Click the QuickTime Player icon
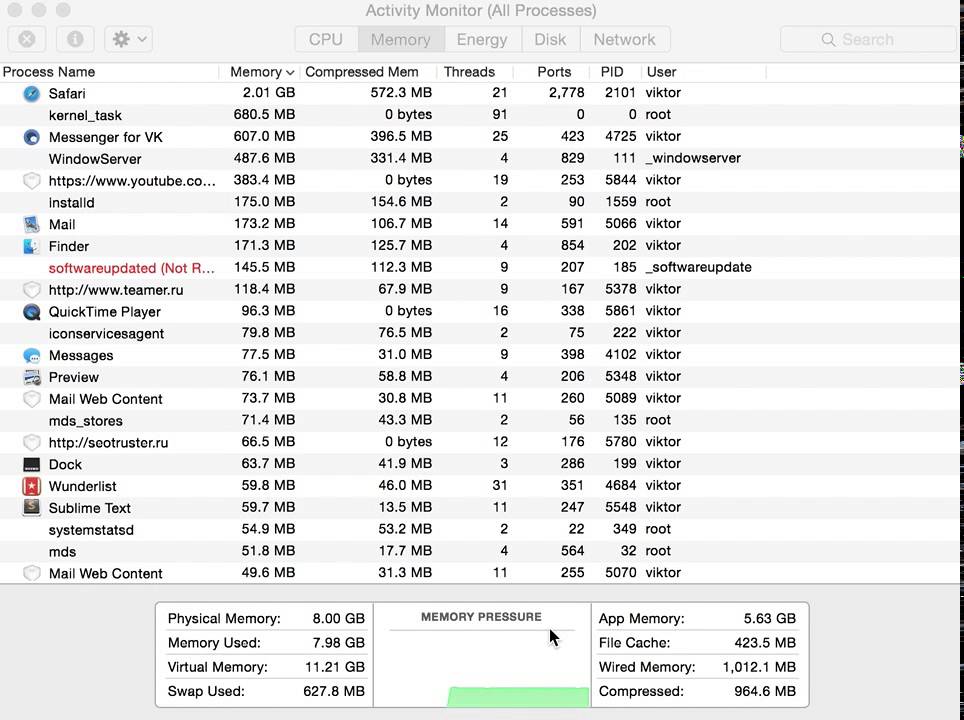 31,312
